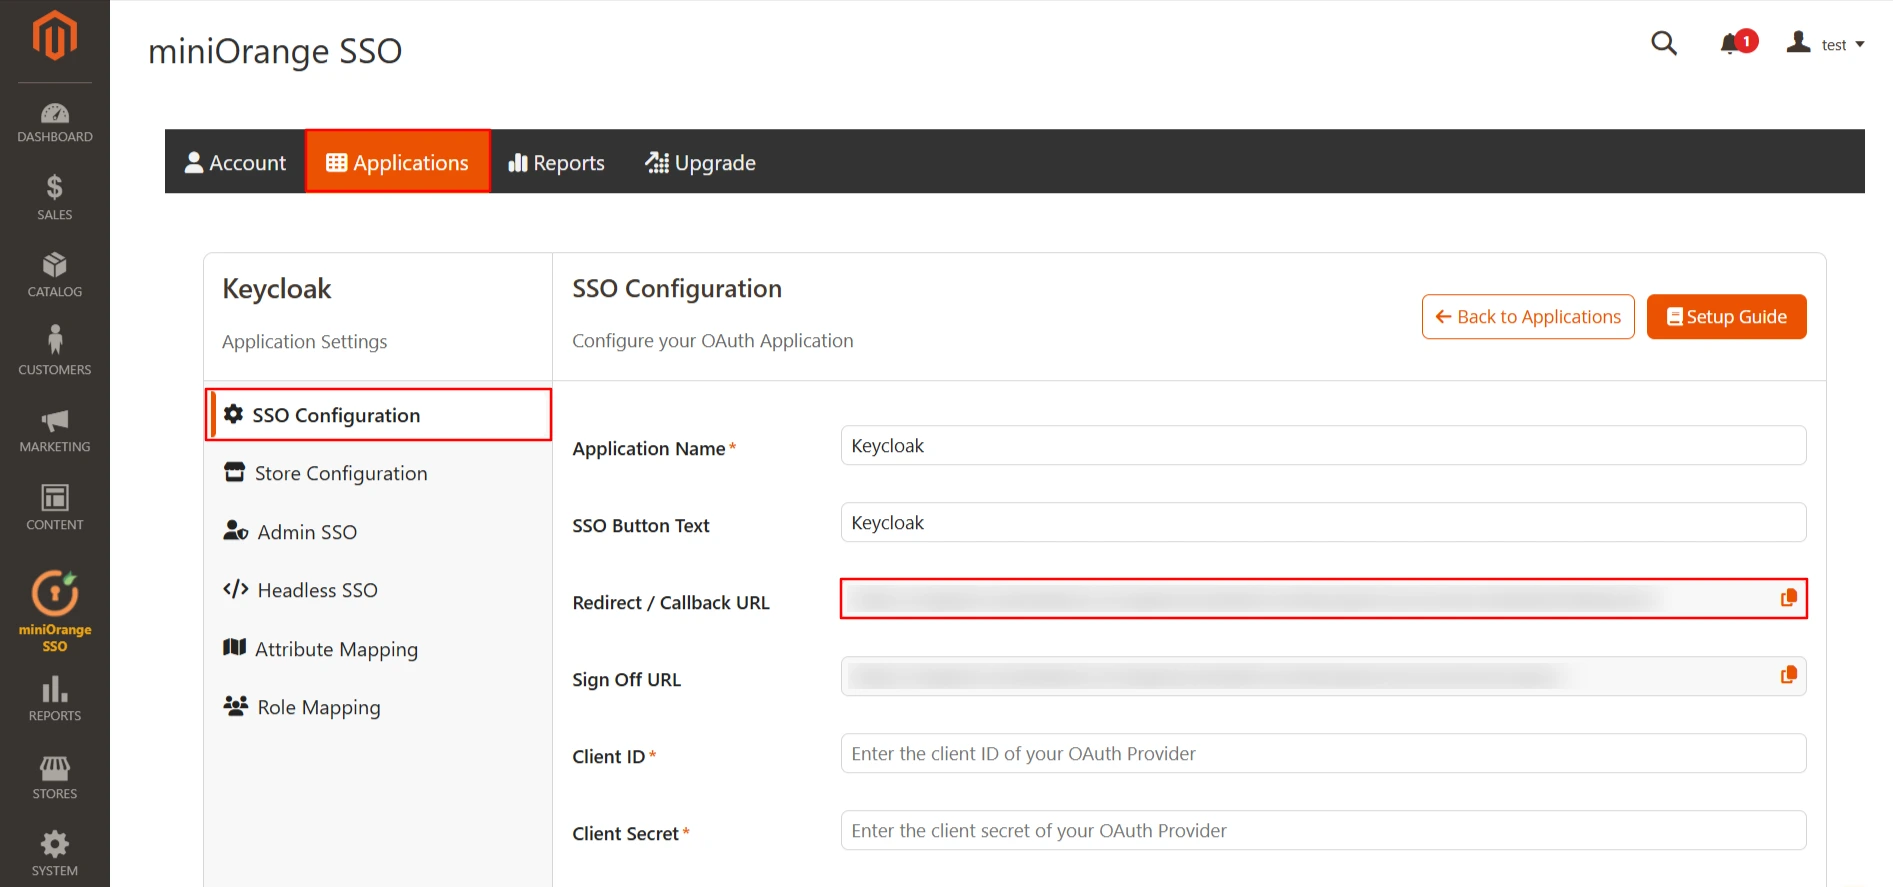Select Admin SSO in settings menu

(378, 532)
